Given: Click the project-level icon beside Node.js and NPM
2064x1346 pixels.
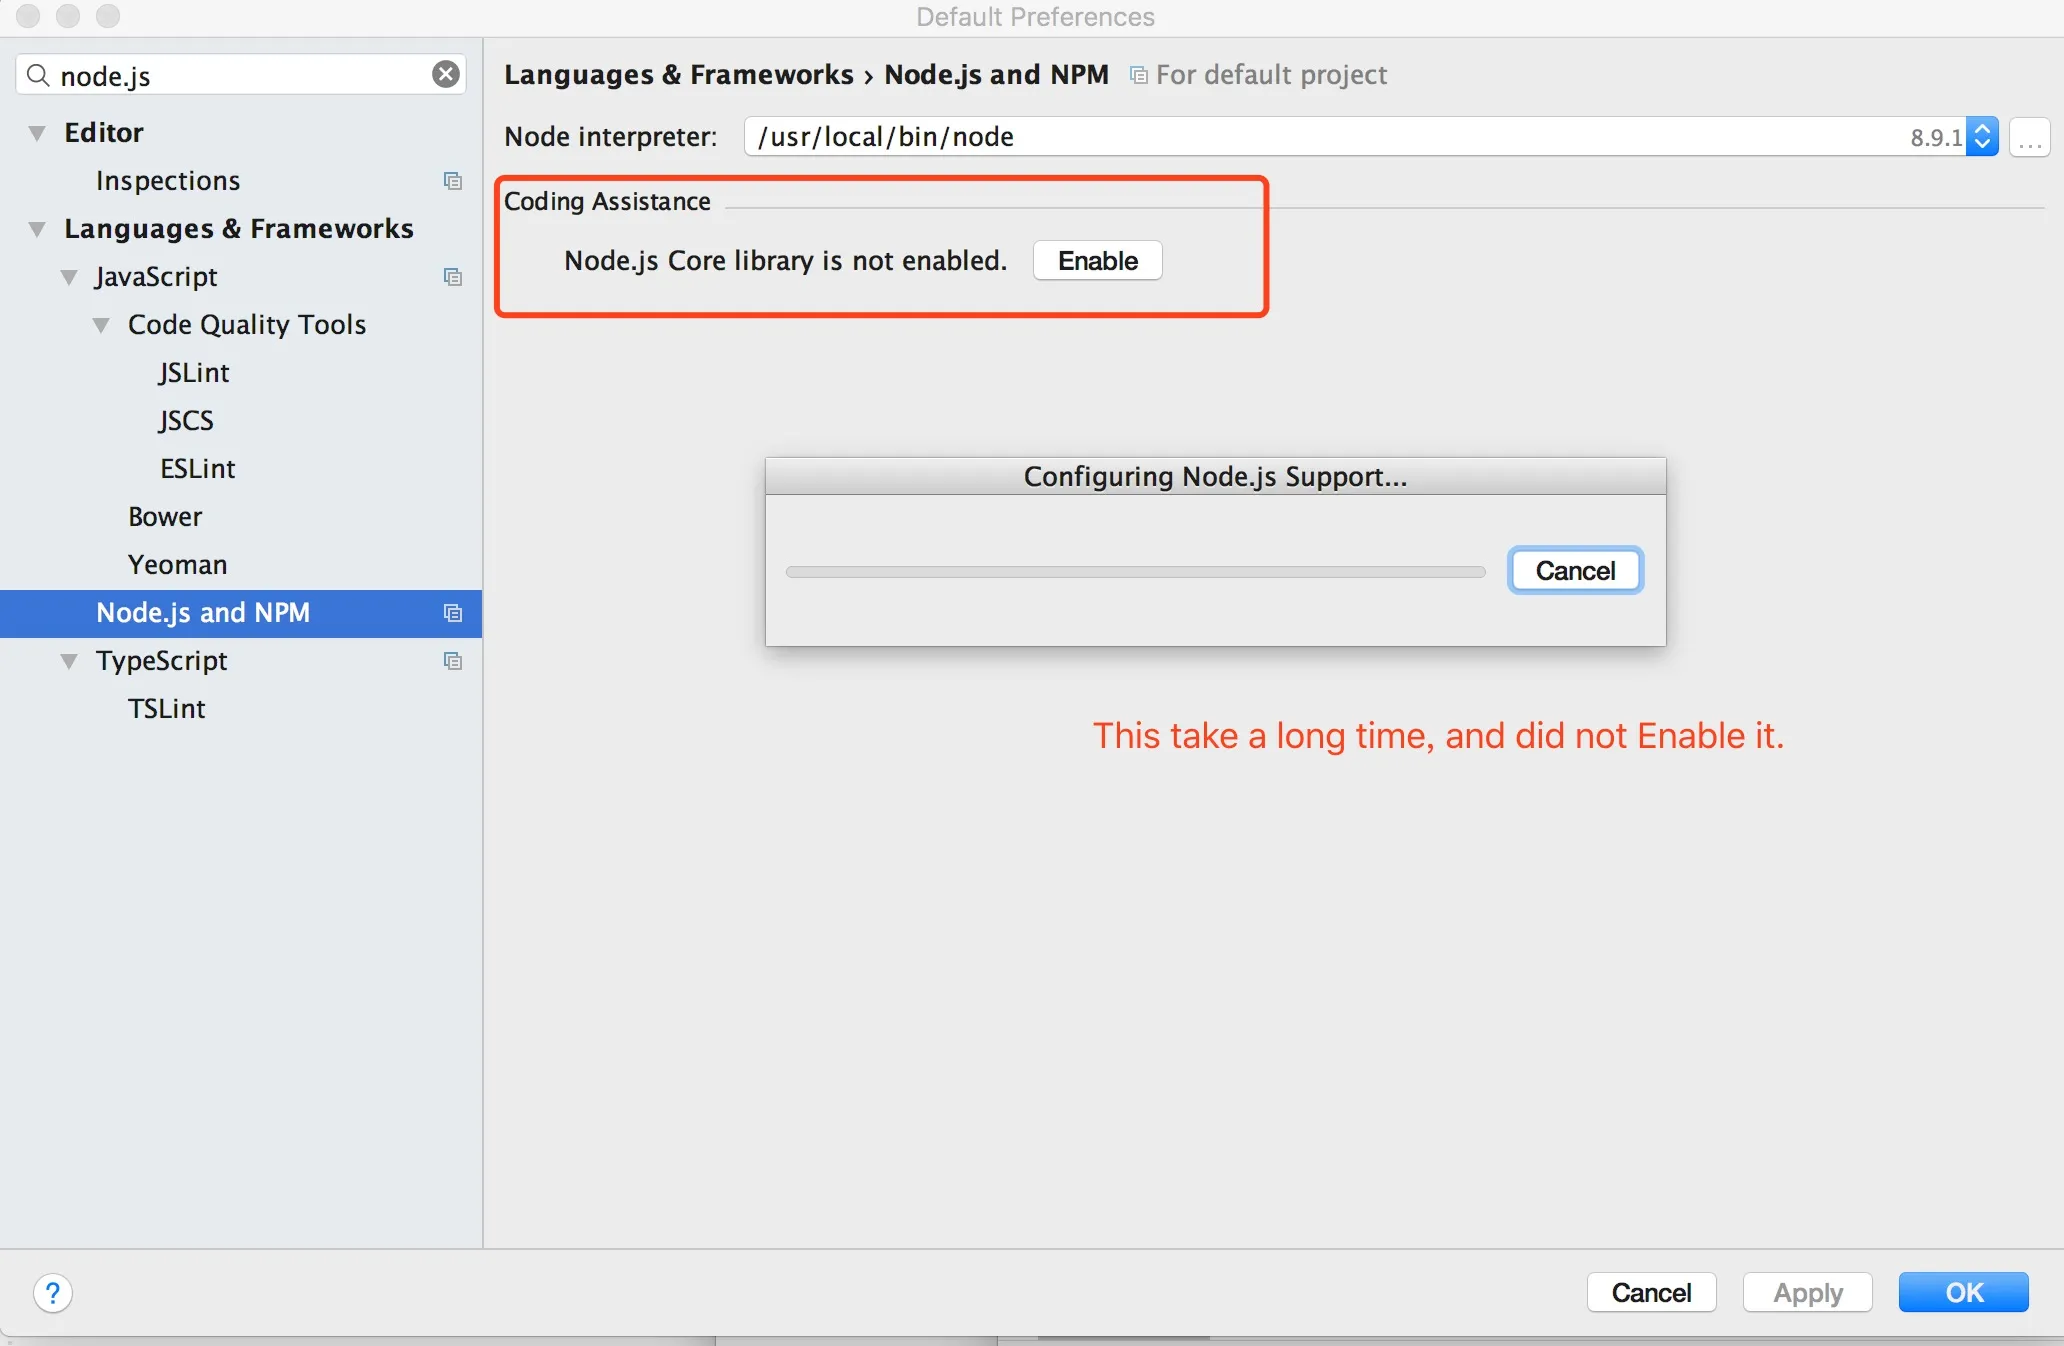Looking at the screenshot, I should coord(453,613).
